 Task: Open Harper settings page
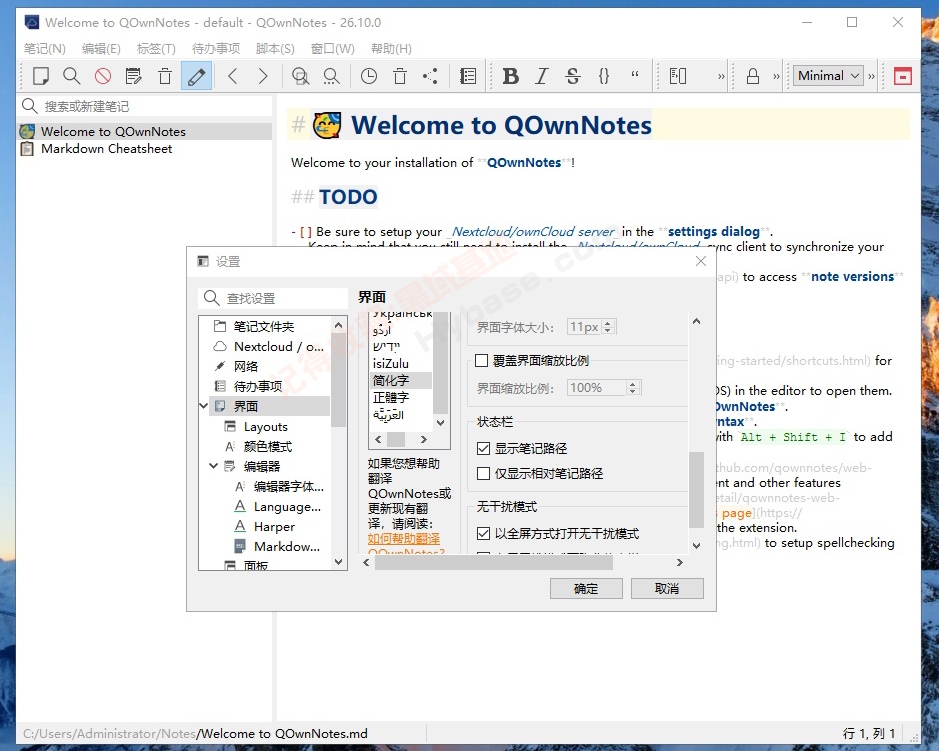tap(274, 526)
